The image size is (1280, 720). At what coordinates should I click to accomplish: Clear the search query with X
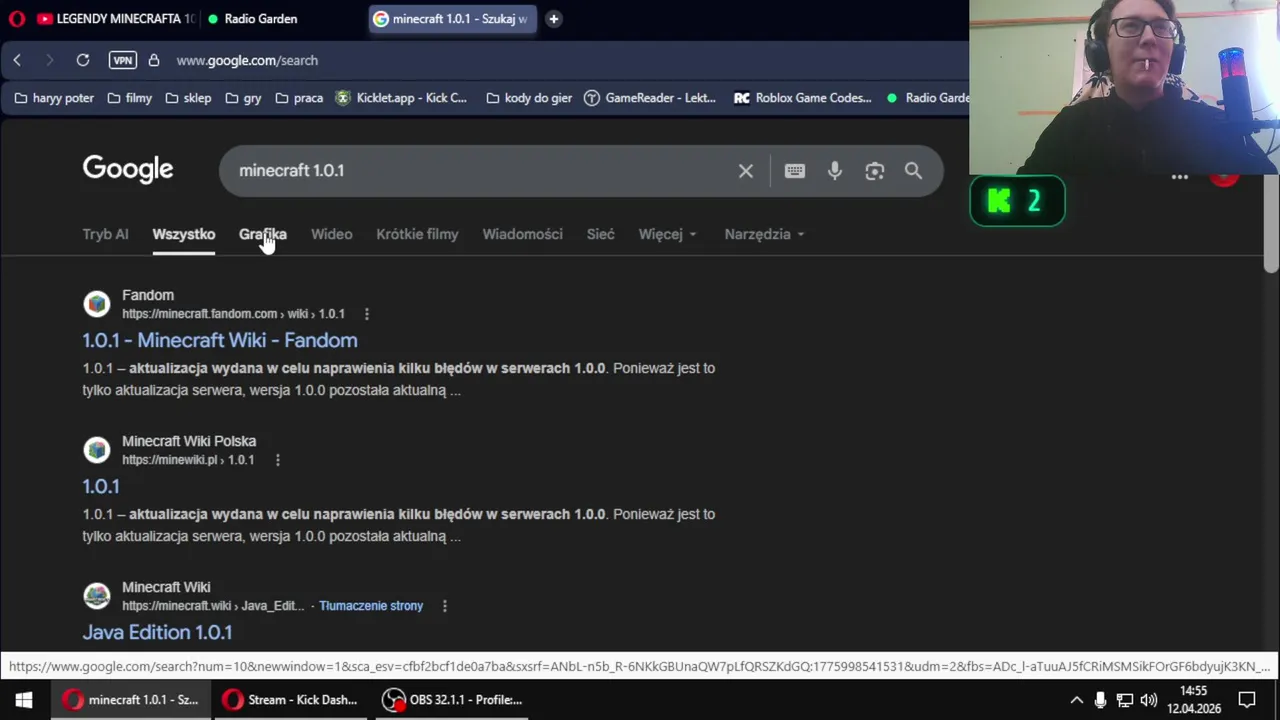click(x=746, y=171)
